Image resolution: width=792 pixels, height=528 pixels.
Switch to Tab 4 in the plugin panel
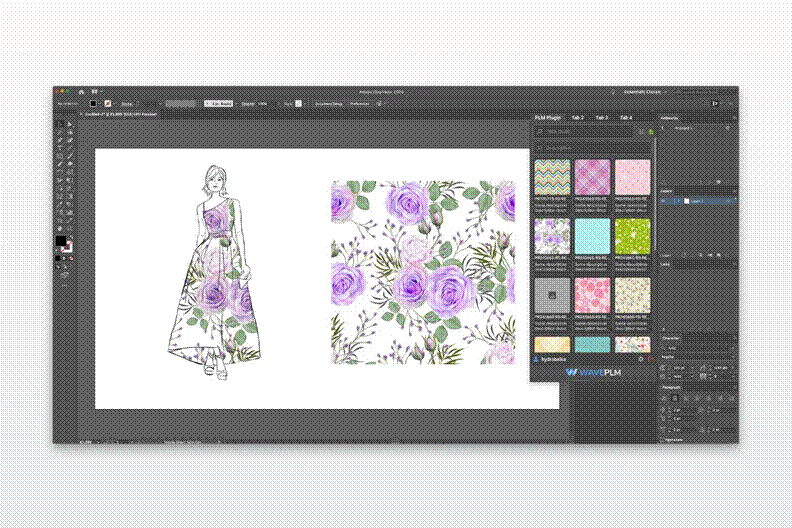pos(626,117)
